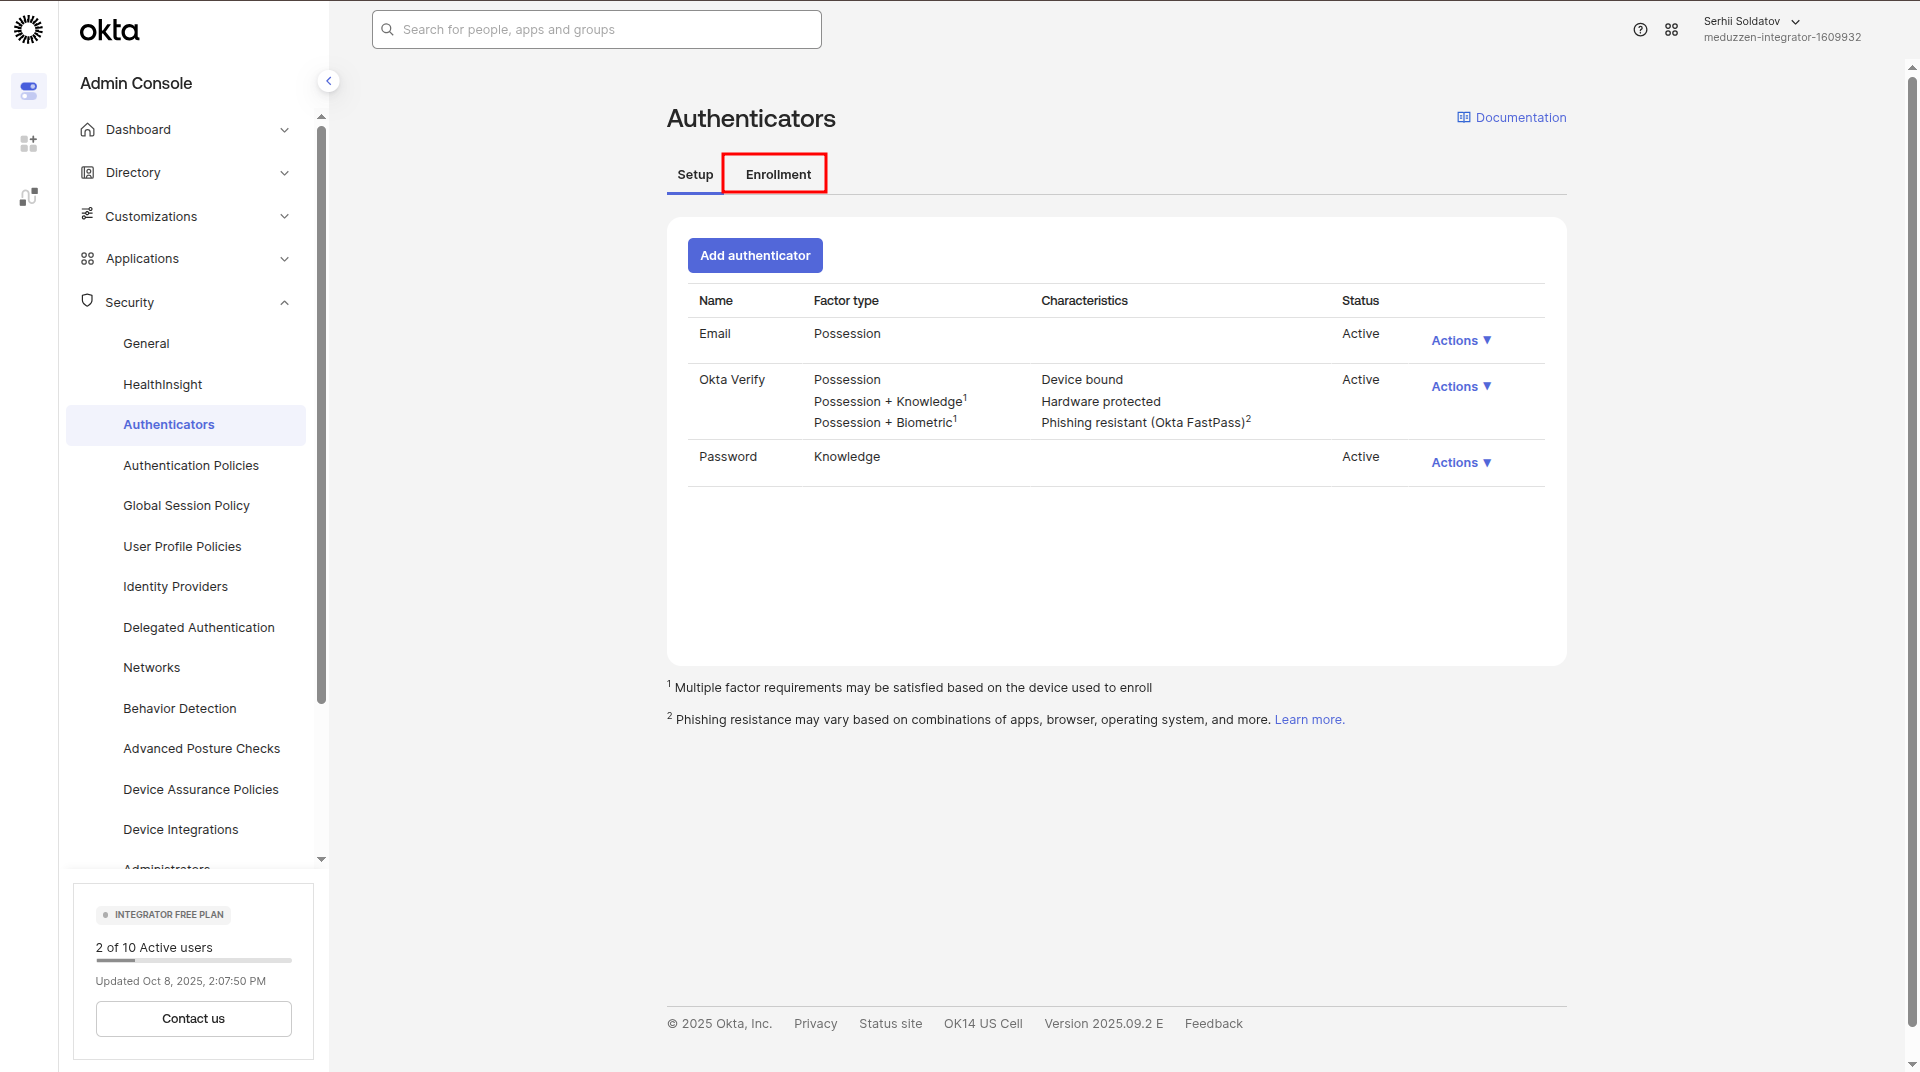Open Device Assurance Policies
Image resolution: width=1920 pixels, height=1072 pixels.
[200, 790]
